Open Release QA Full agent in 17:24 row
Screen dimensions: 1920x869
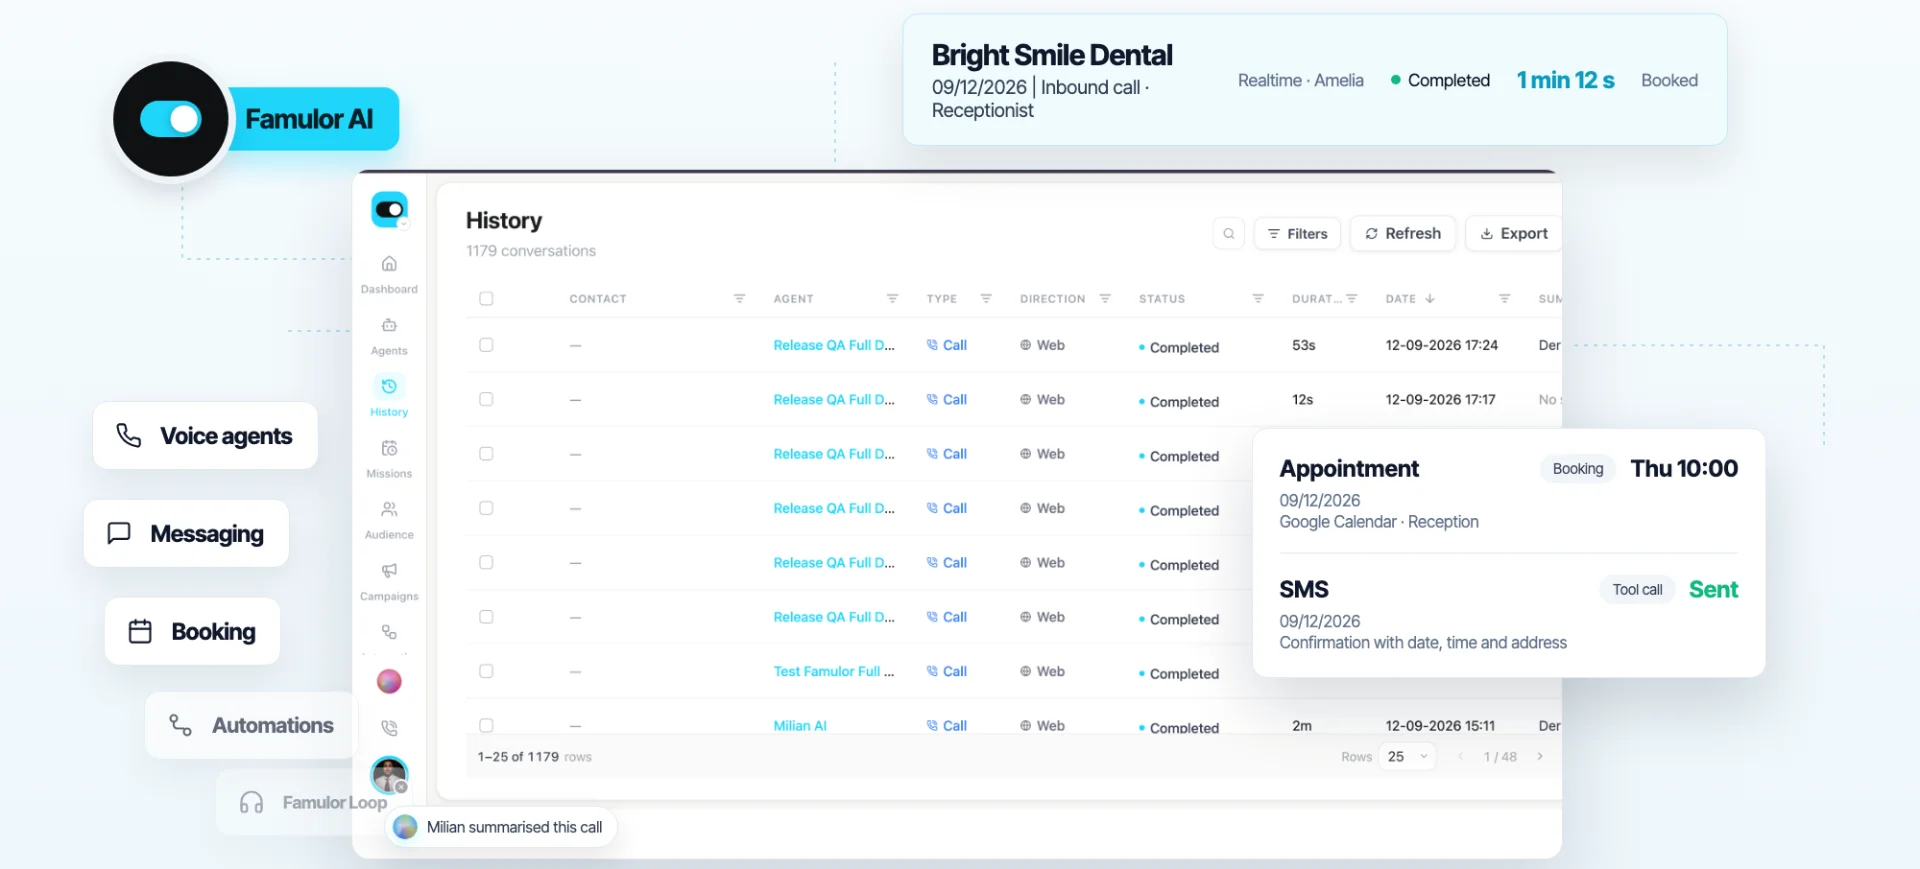834,345
